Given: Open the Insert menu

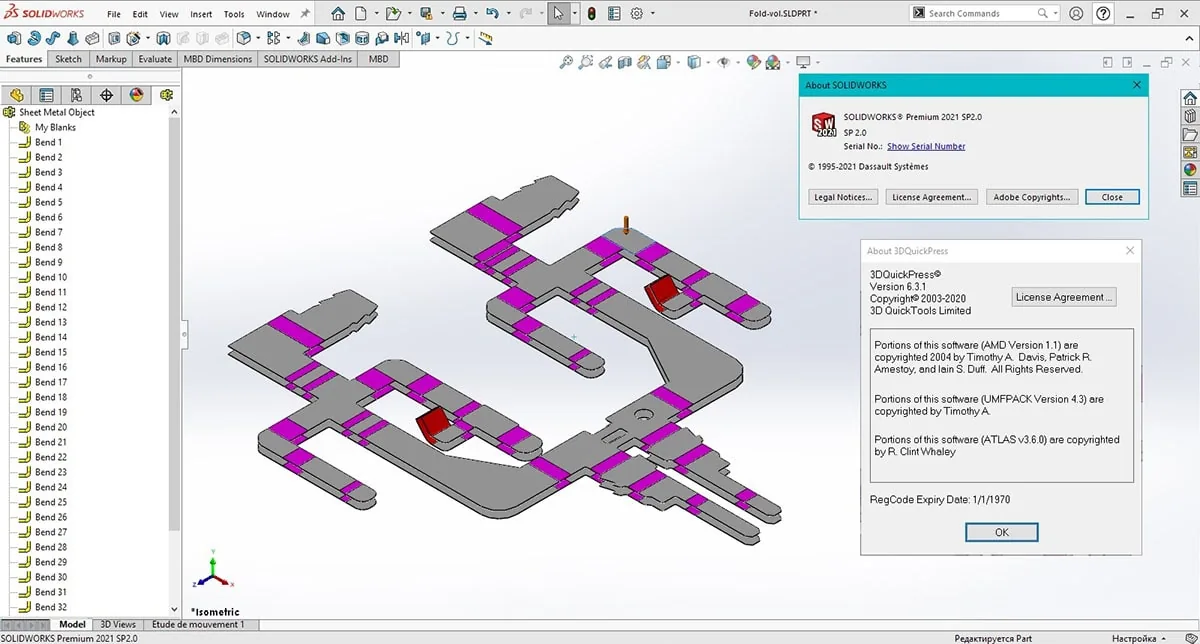Looking at the screenshot, I should click(x=201, y=15).
